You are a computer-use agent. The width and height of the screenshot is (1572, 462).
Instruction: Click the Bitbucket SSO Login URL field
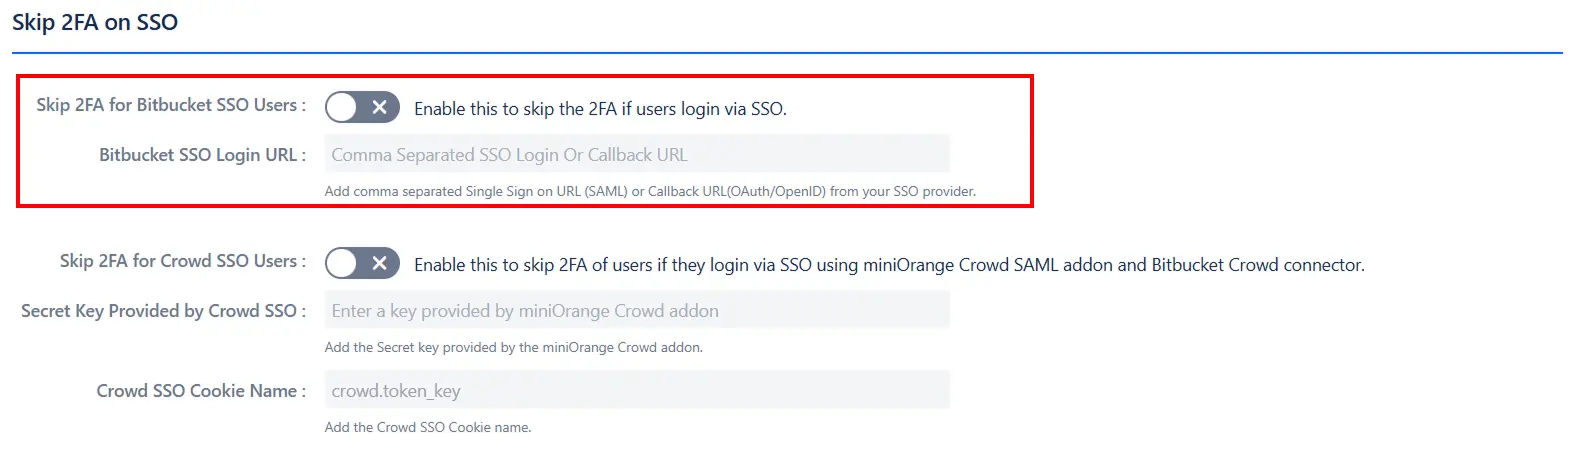click(x=637, y=154)
